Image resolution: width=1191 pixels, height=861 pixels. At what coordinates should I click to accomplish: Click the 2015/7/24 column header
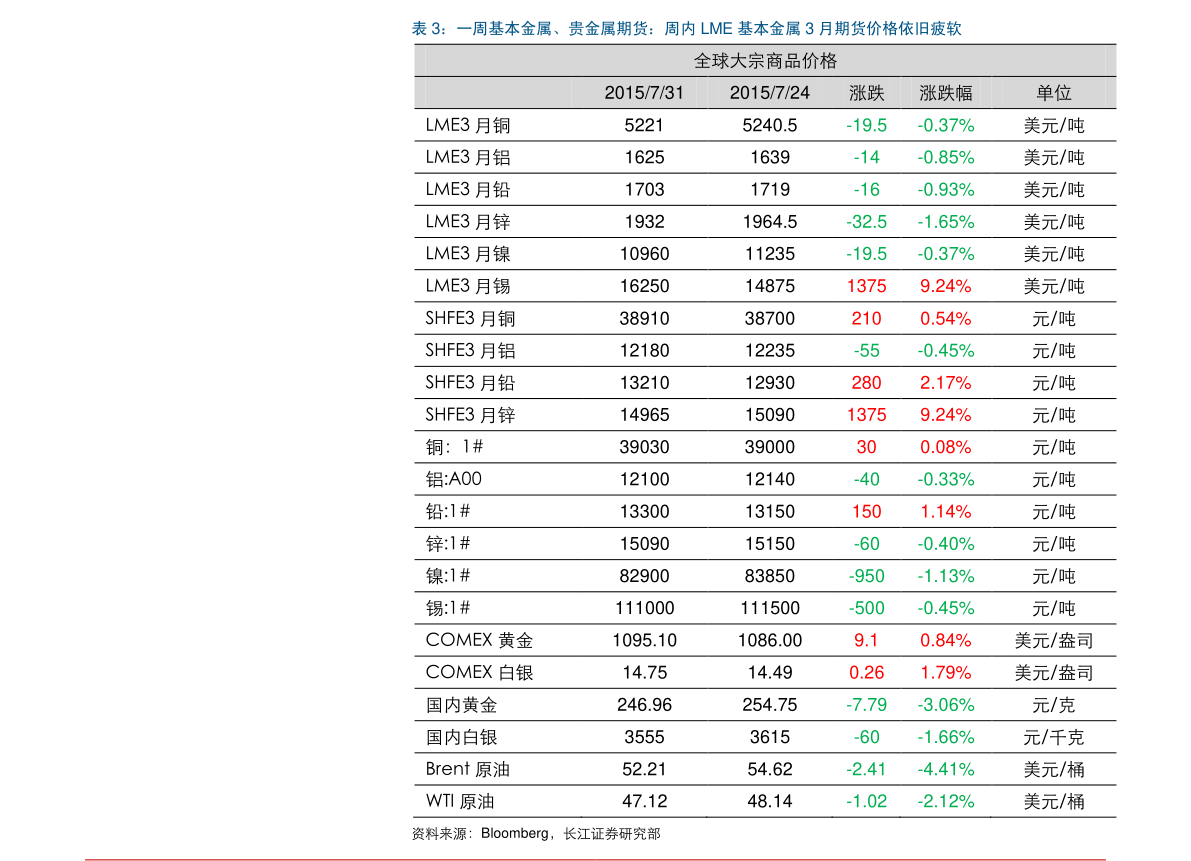coord(769,93)
